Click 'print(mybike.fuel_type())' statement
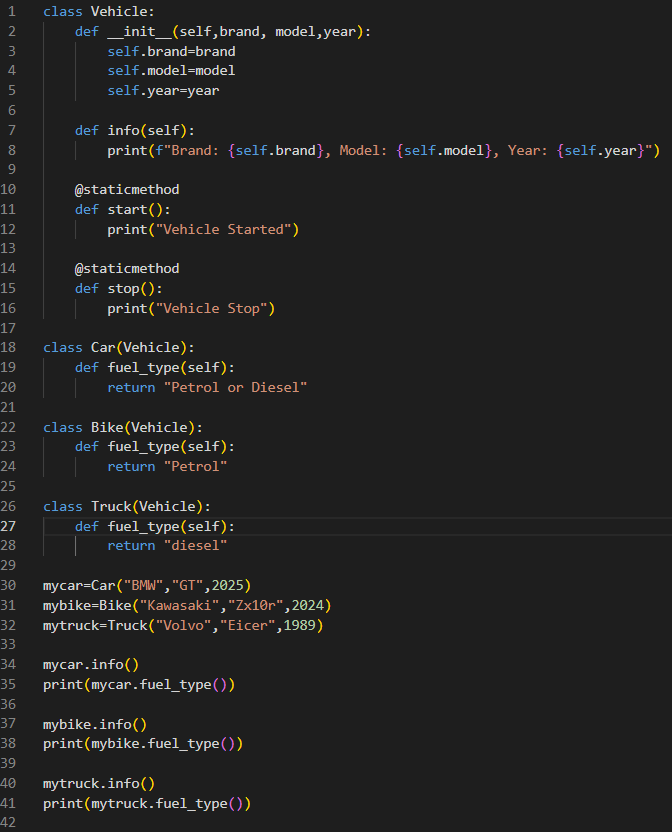The height and width of the screenshot is (832, 672). click(x=143, y=744)
